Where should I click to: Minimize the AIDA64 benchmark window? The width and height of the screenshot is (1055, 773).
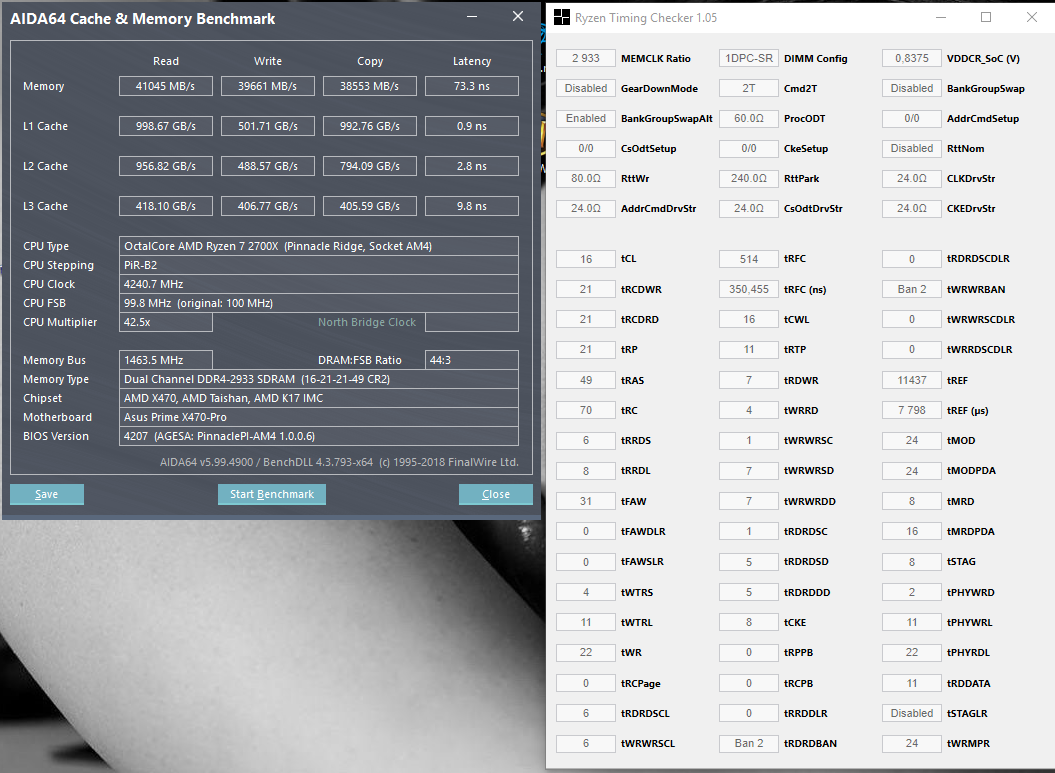[472, 16]
